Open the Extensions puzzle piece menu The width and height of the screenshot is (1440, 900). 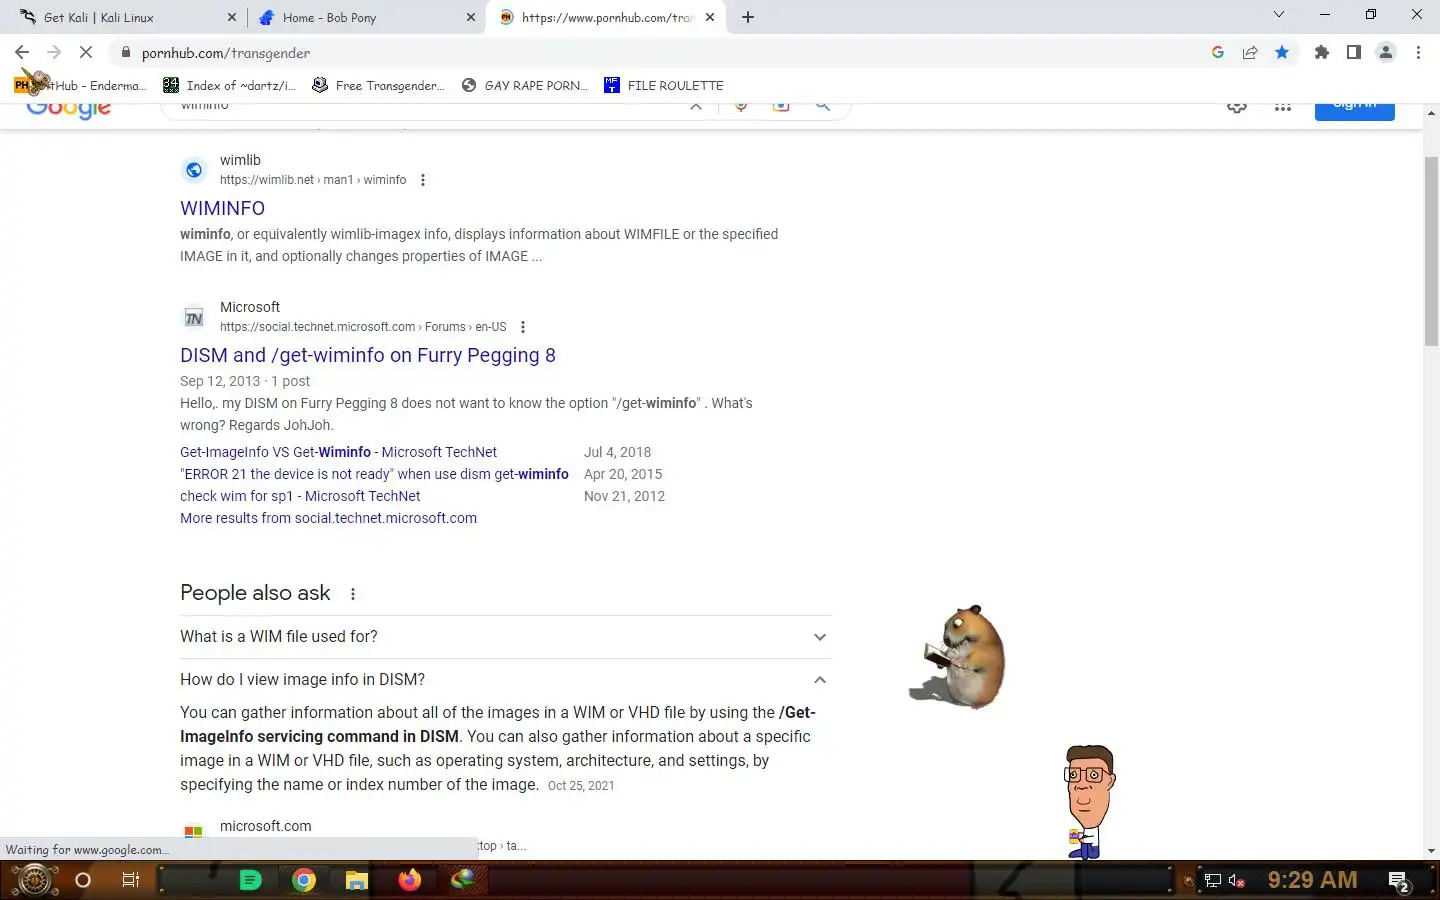(x=1322, y=52)
